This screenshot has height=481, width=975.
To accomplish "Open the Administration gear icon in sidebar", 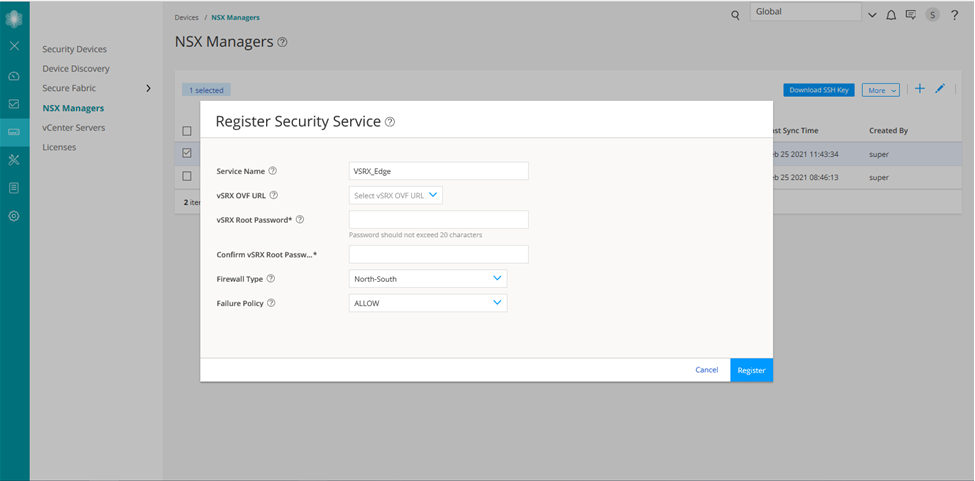I will coord(14,216).
